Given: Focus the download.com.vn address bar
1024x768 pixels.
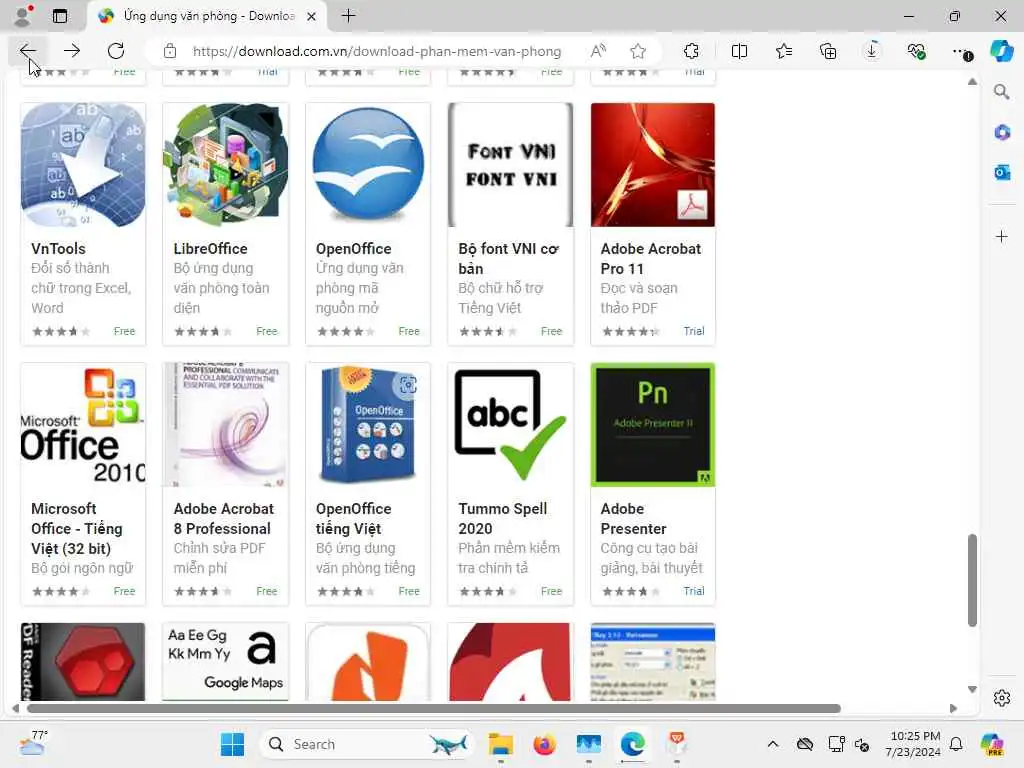Looking at the screenshot, I should coord(377,51).
